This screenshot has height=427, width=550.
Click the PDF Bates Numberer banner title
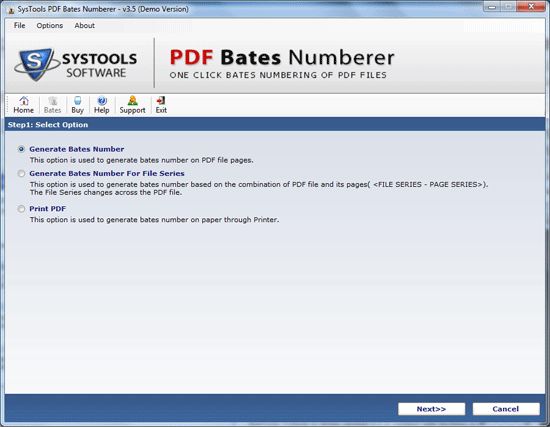[x=282, y=58]
